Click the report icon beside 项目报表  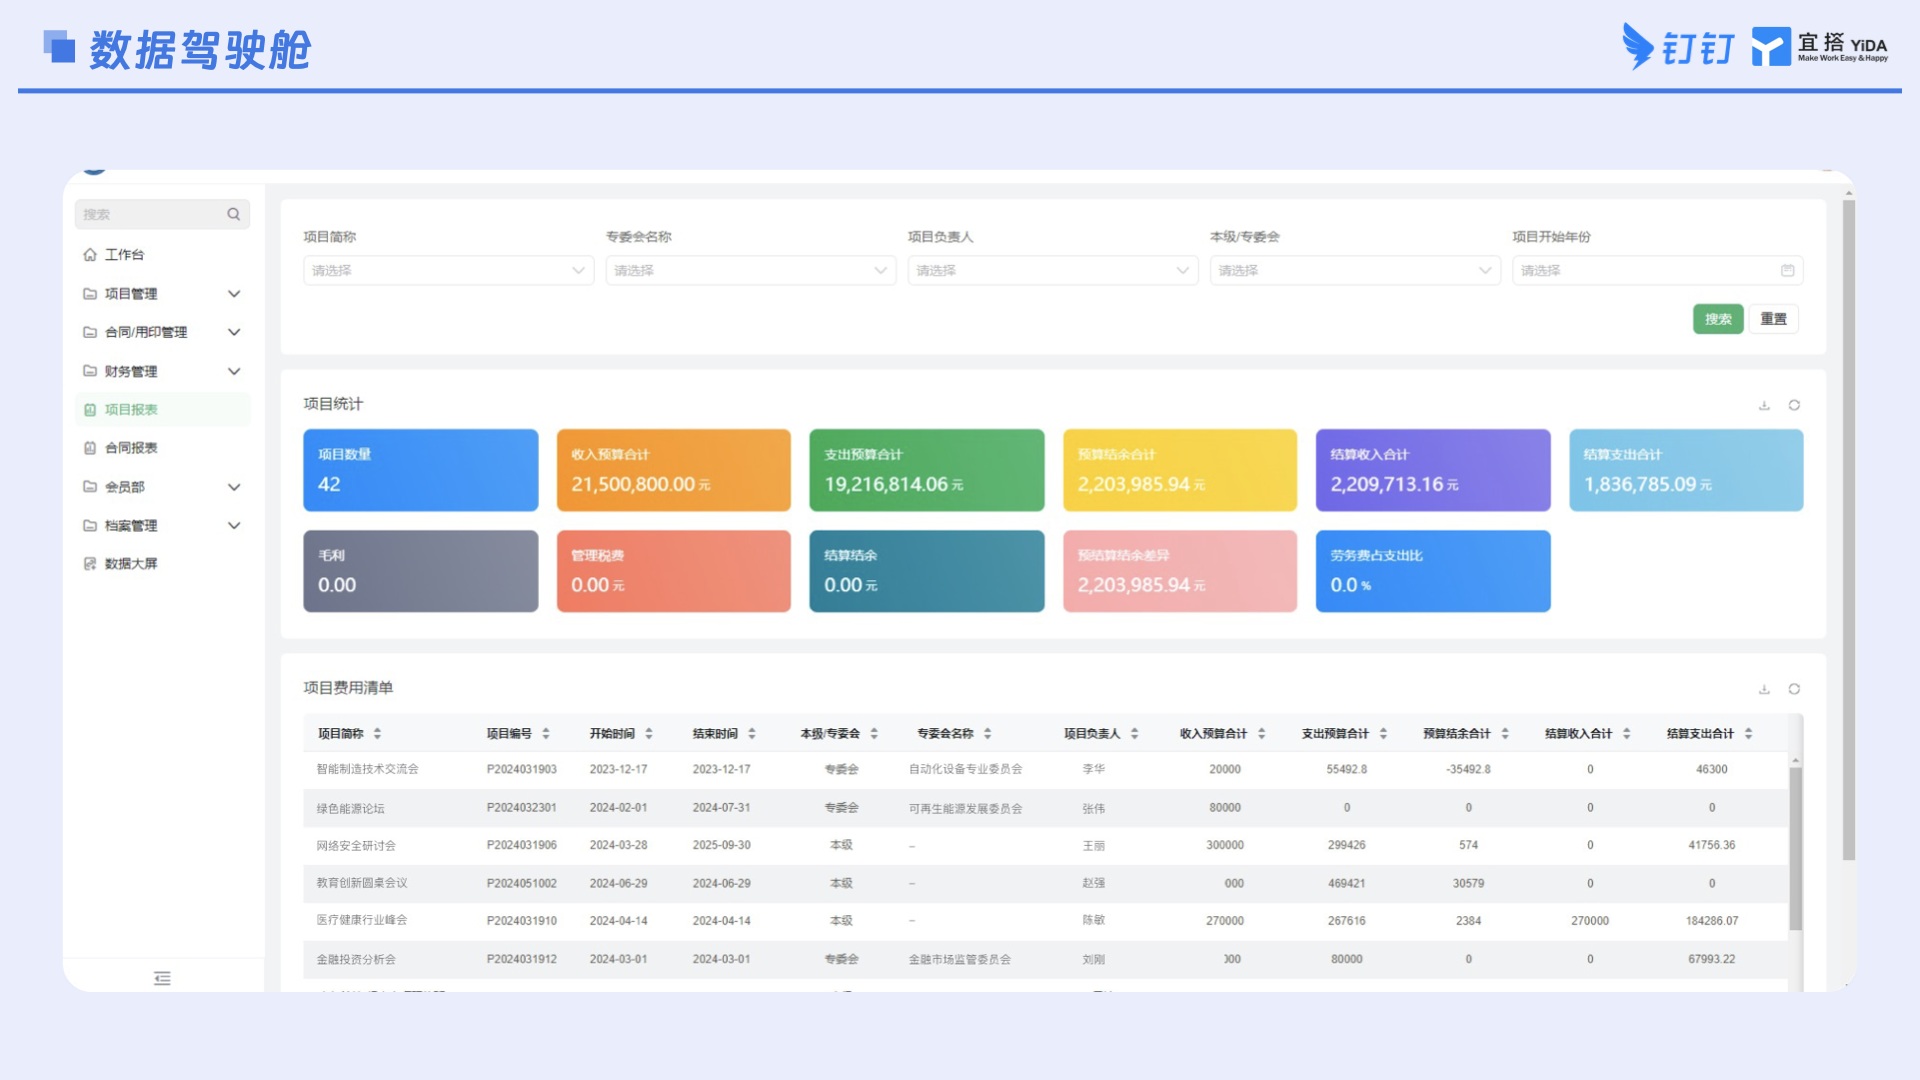[x=90, y=409]
